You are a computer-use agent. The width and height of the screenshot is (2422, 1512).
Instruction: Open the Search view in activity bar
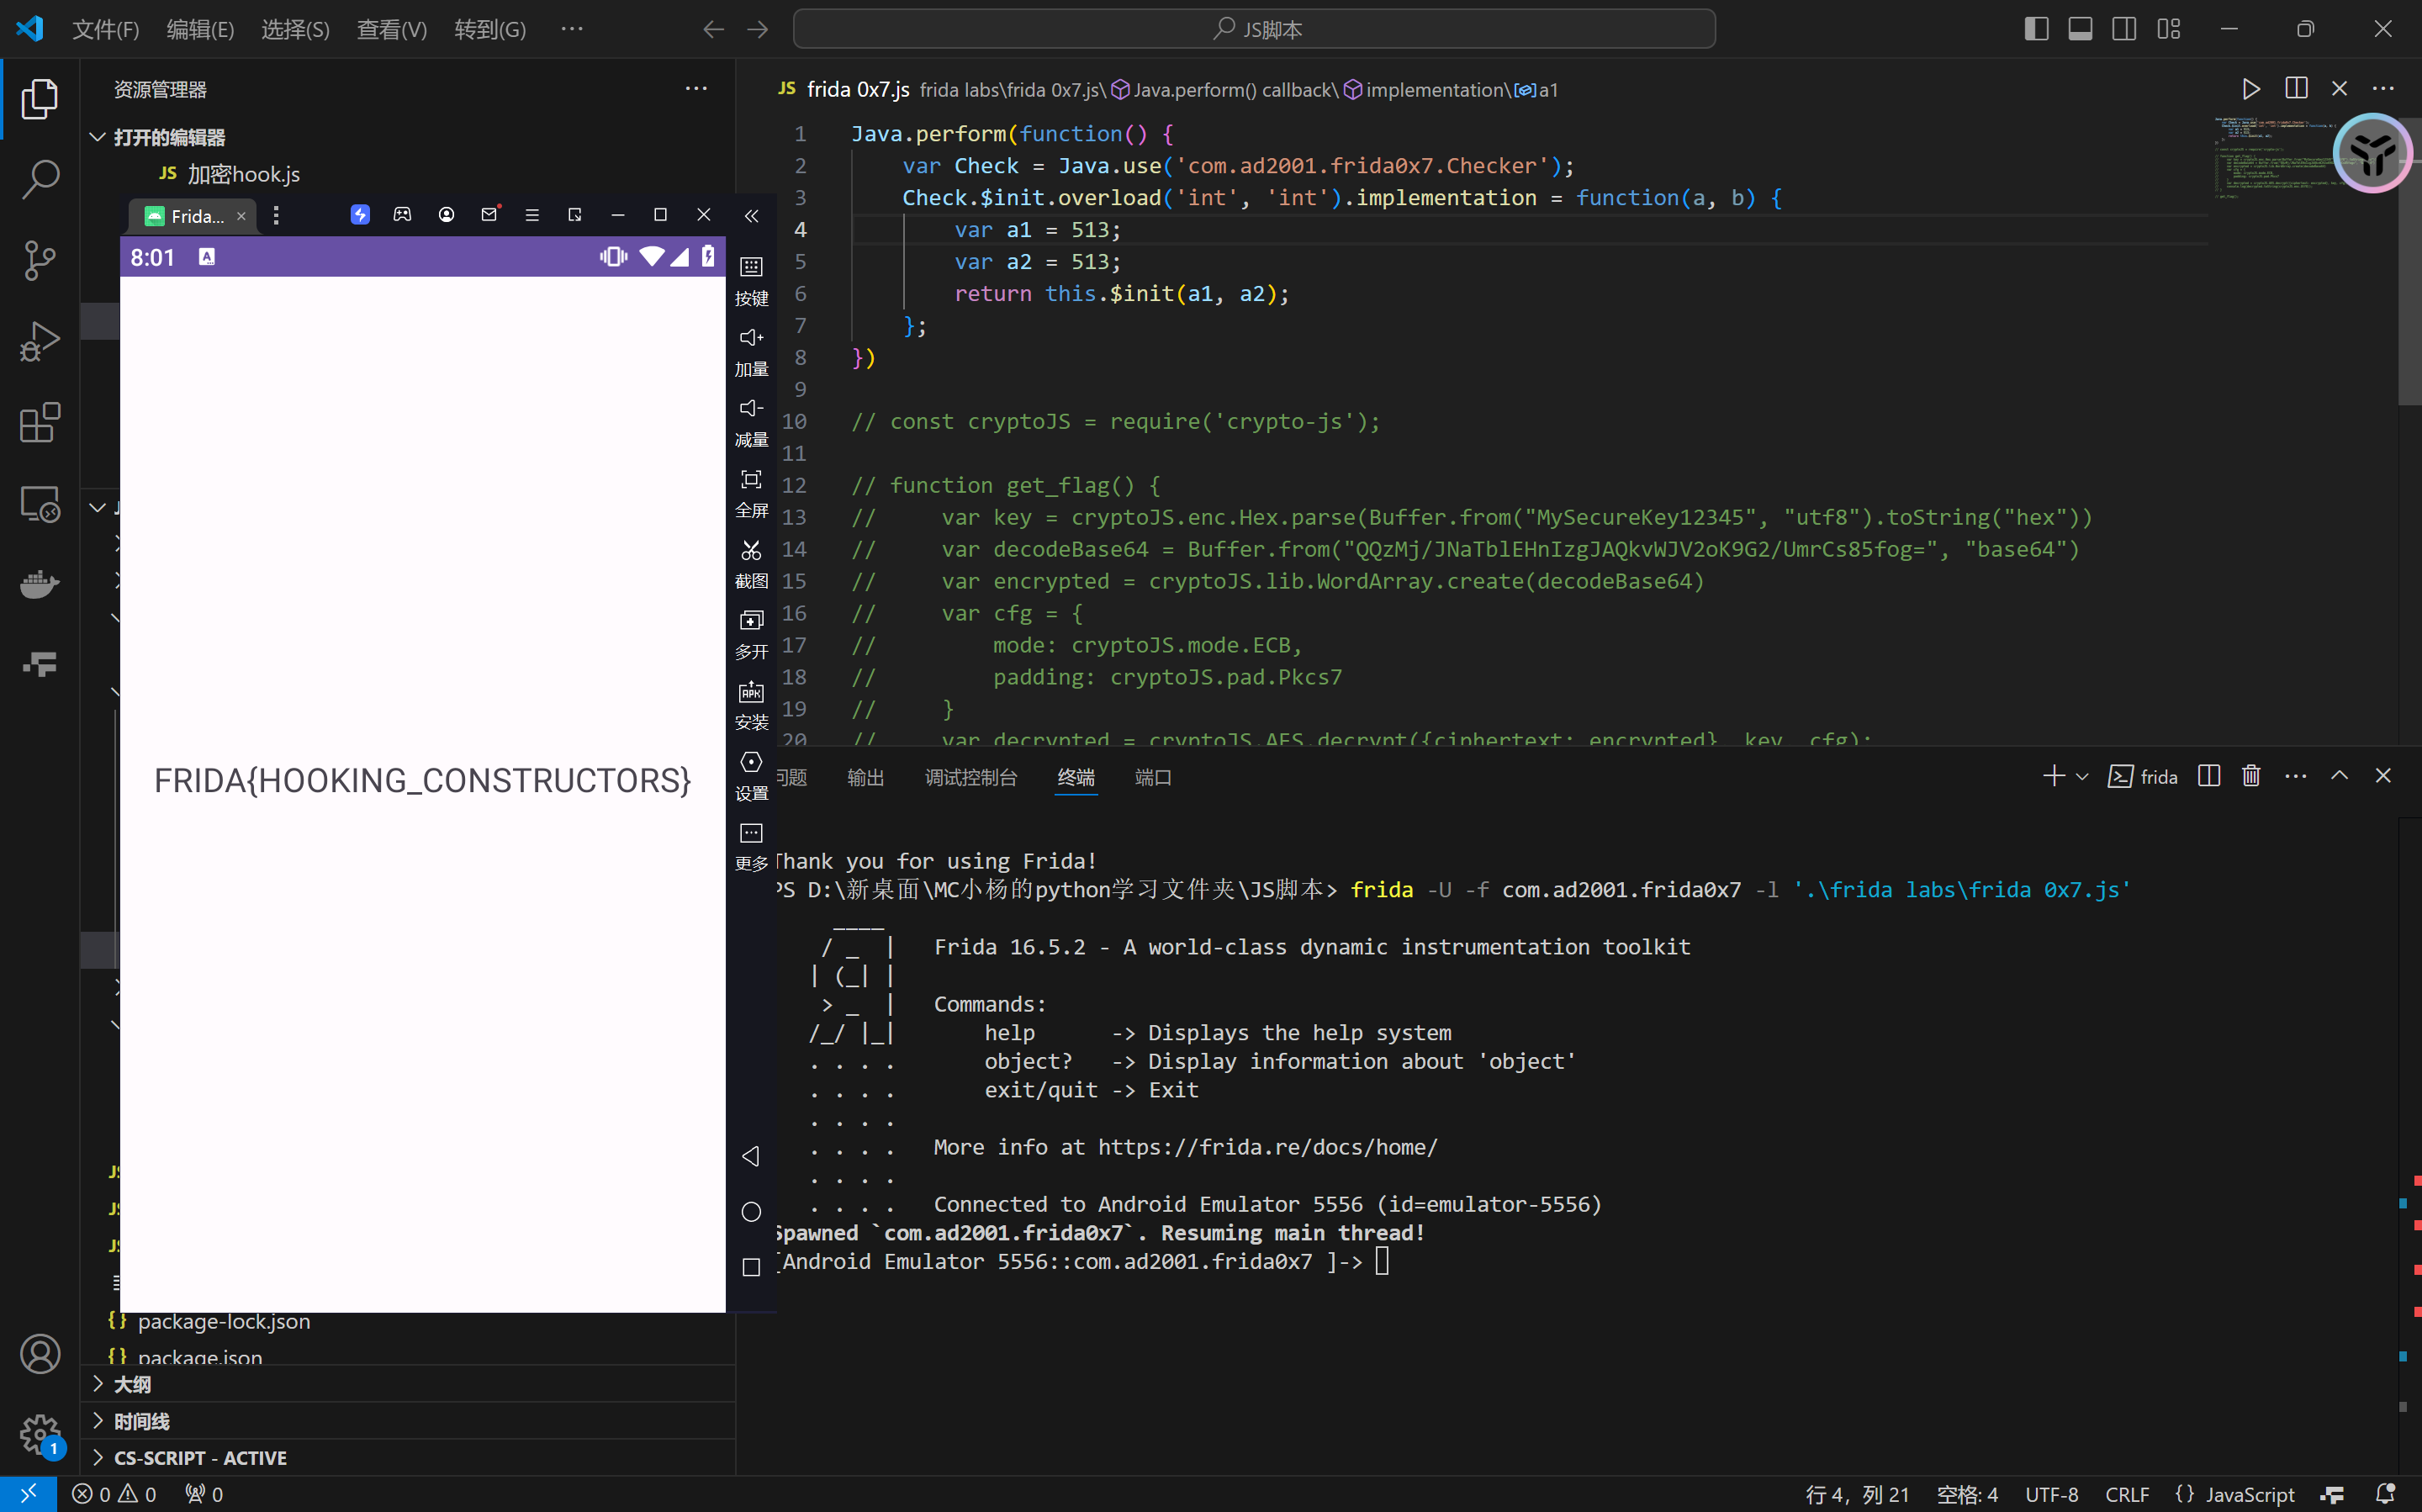40,180
